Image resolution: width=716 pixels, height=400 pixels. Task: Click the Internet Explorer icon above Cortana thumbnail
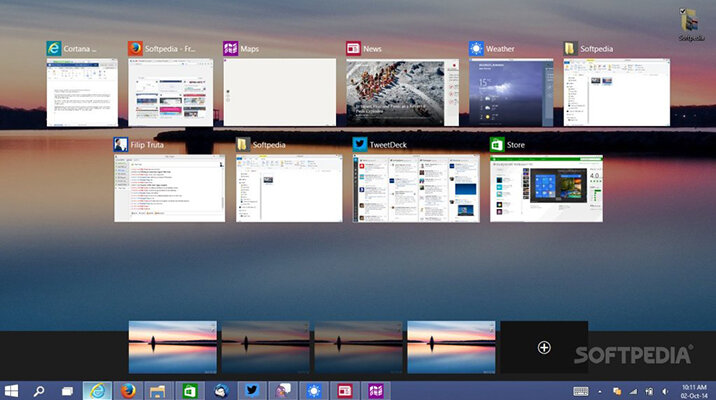coord(54,48)
